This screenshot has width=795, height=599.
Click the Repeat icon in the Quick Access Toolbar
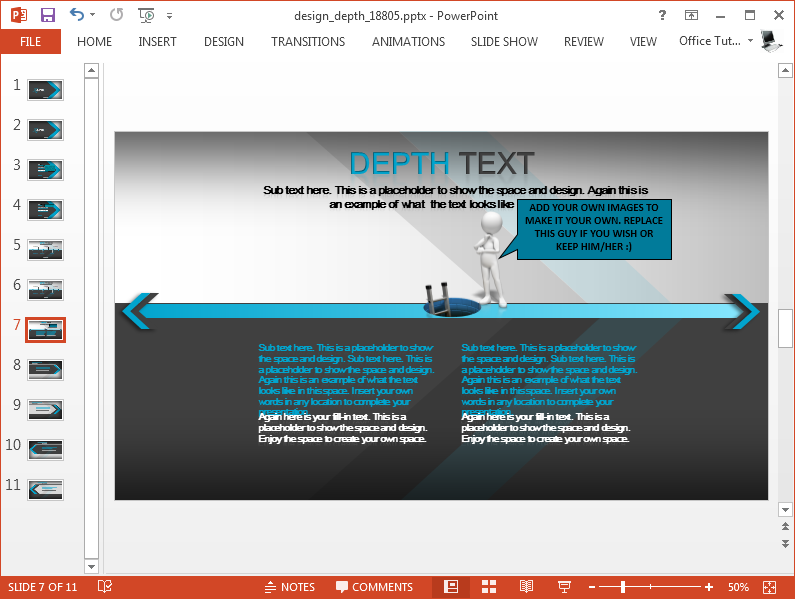(116, 15)
